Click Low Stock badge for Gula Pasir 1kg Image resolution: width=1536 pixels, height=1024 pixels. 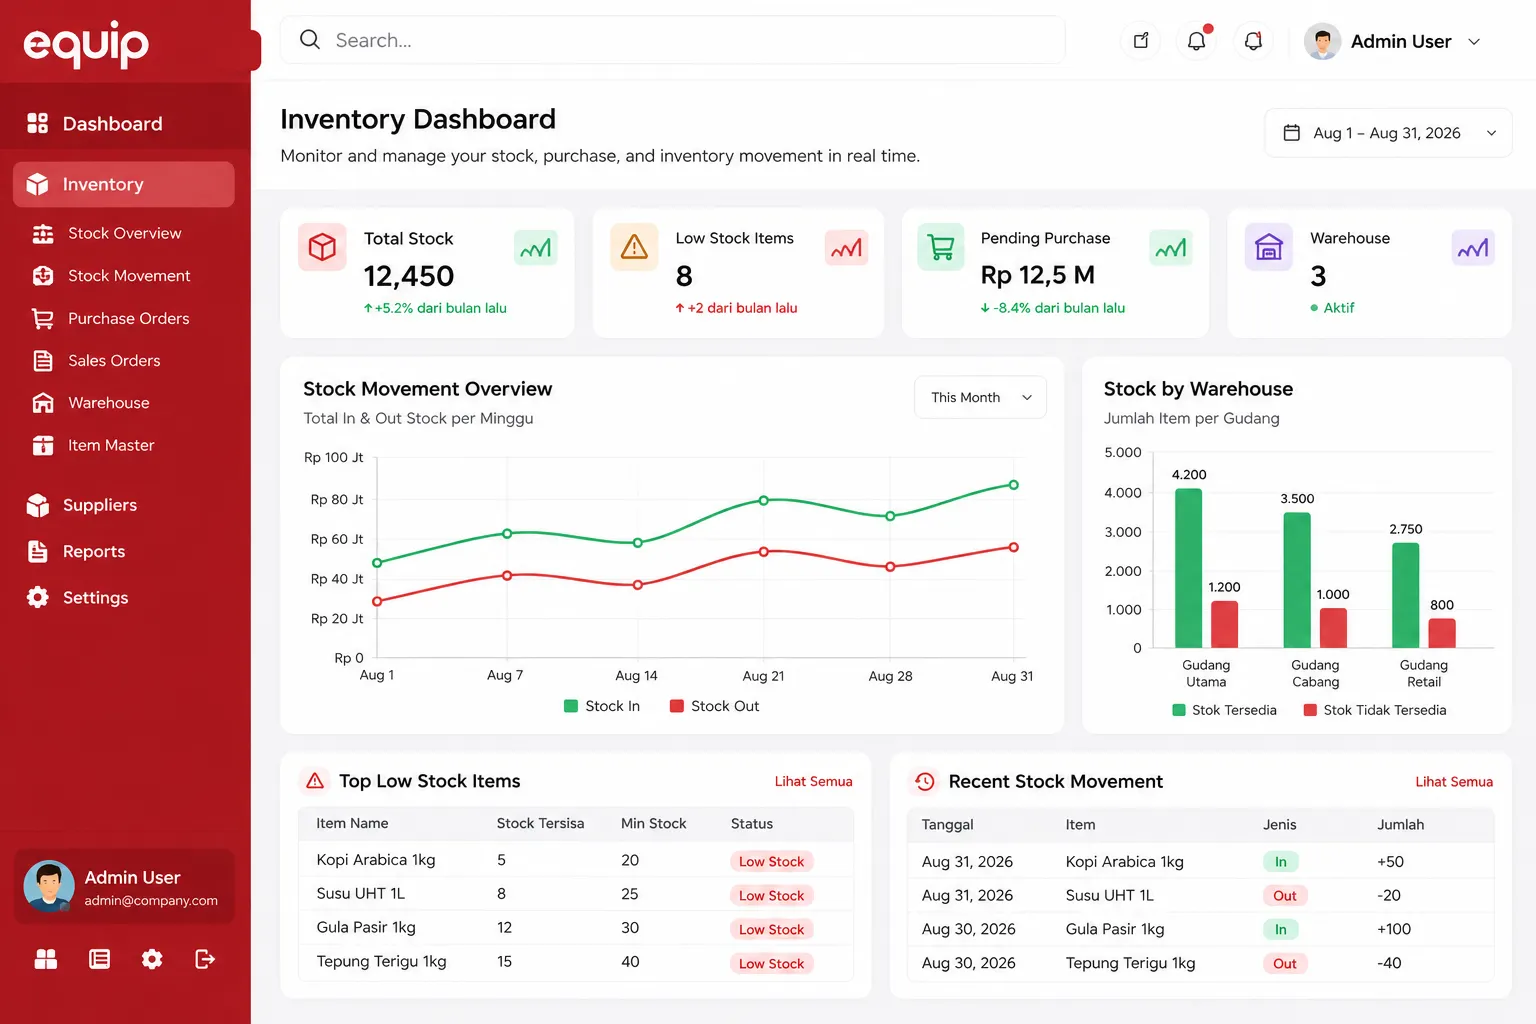771,929
